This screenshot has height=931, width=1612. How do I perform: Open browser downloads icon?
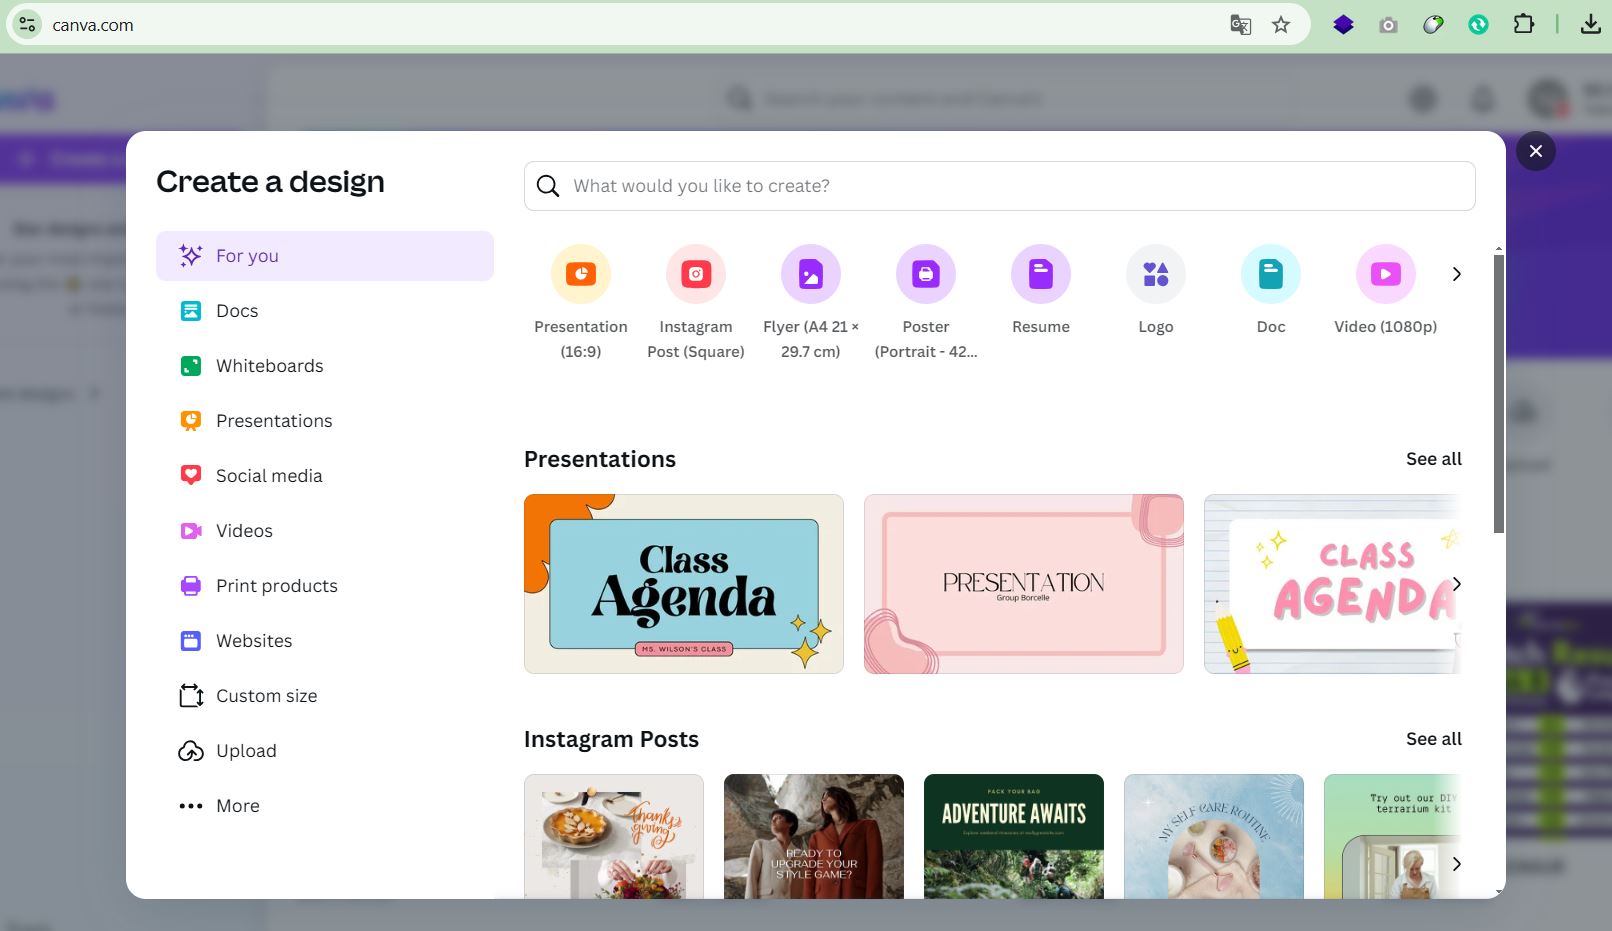[x=1591, y=24]
